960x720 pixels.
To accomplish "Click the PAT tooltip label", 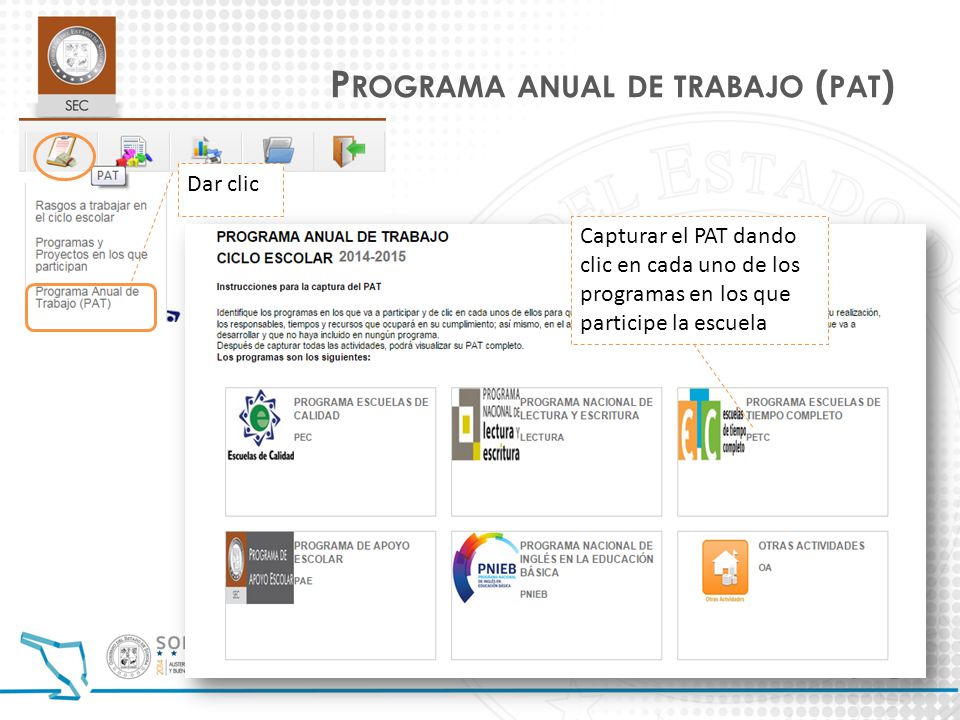I will [108, 176].
